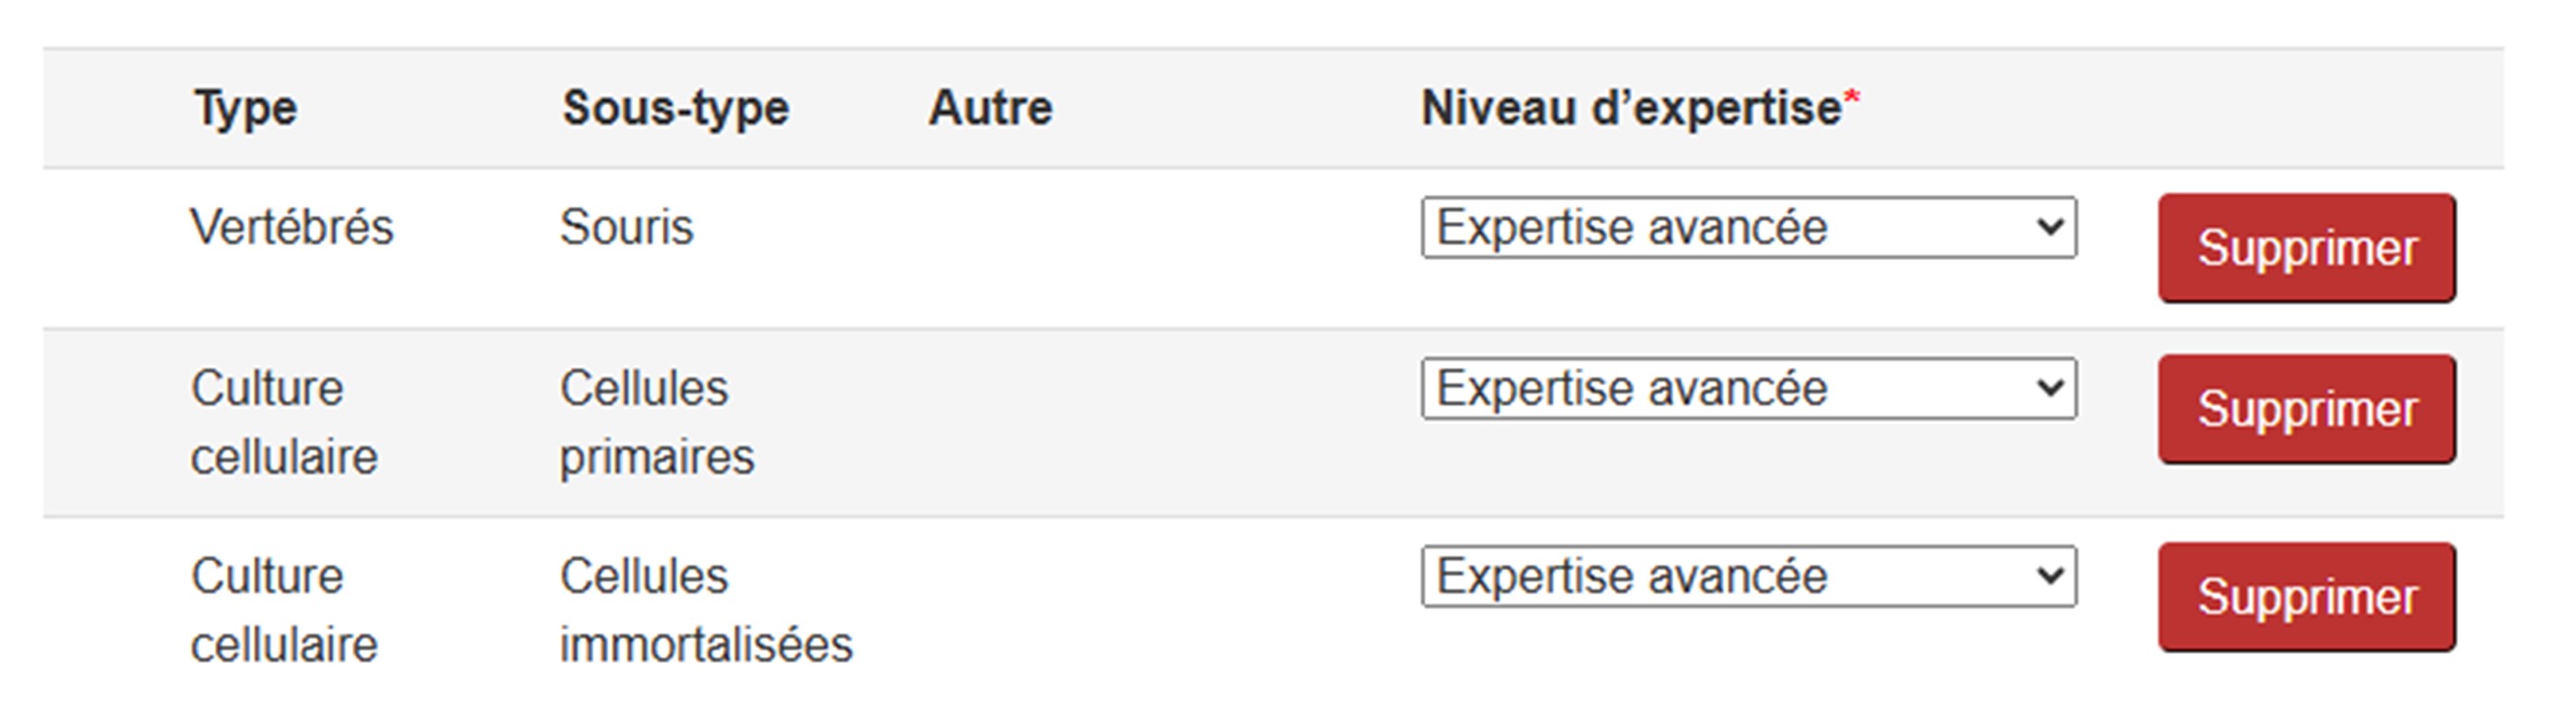2576x718 pixels.
Task: Open expertise dropdown for Cellules immortalisées
Action: click(1748, 577)
